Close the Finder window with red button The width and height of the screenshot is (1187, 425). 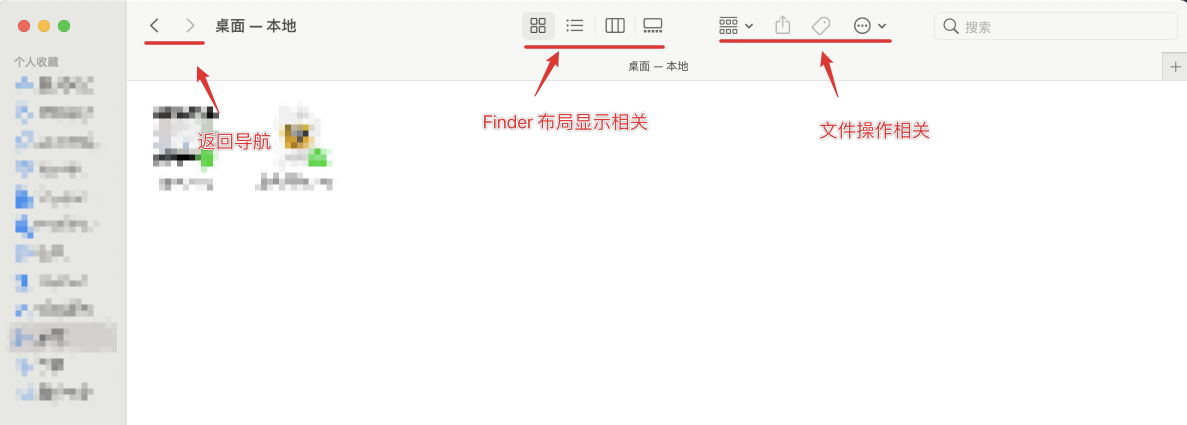[x=24, y=26]
